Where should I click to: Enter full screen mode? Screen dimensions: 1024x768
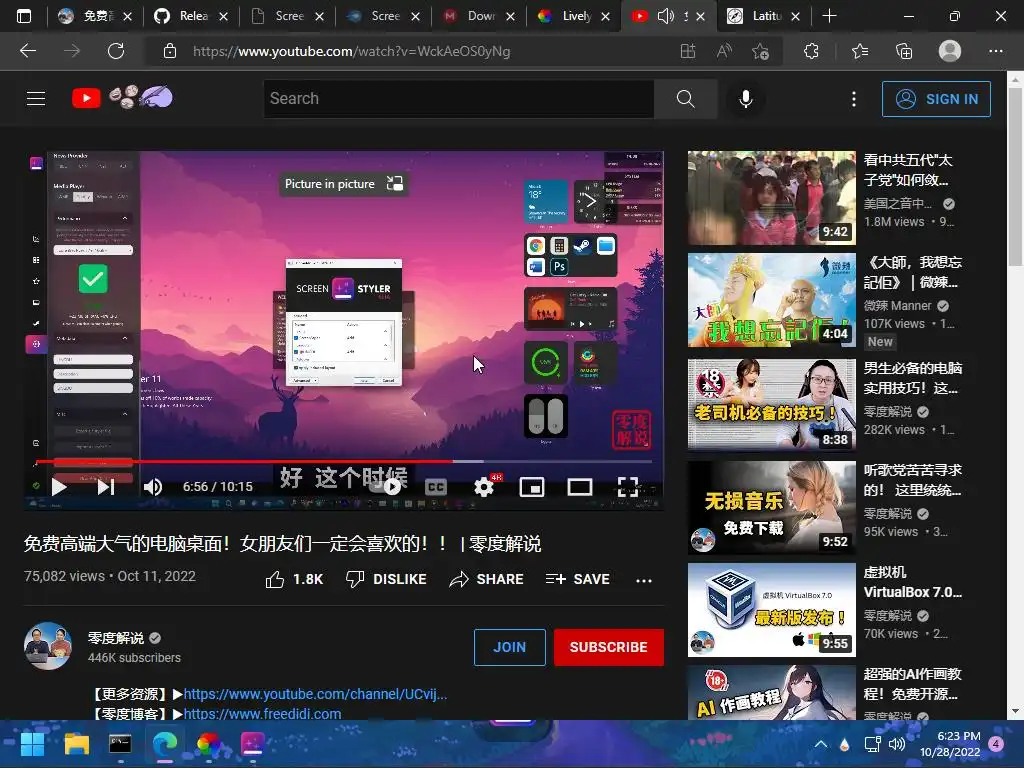pos(628,487)
